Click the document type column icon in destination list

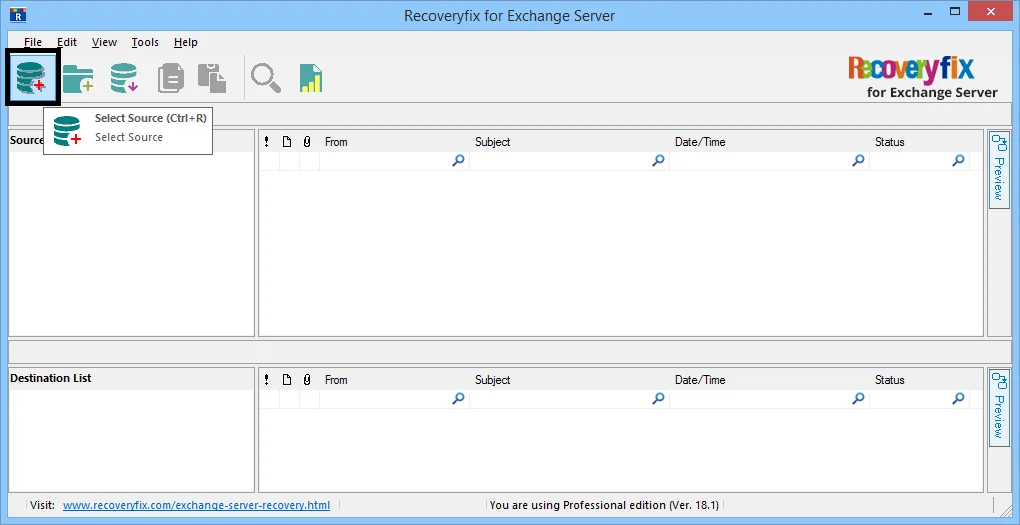click(287, 380)
